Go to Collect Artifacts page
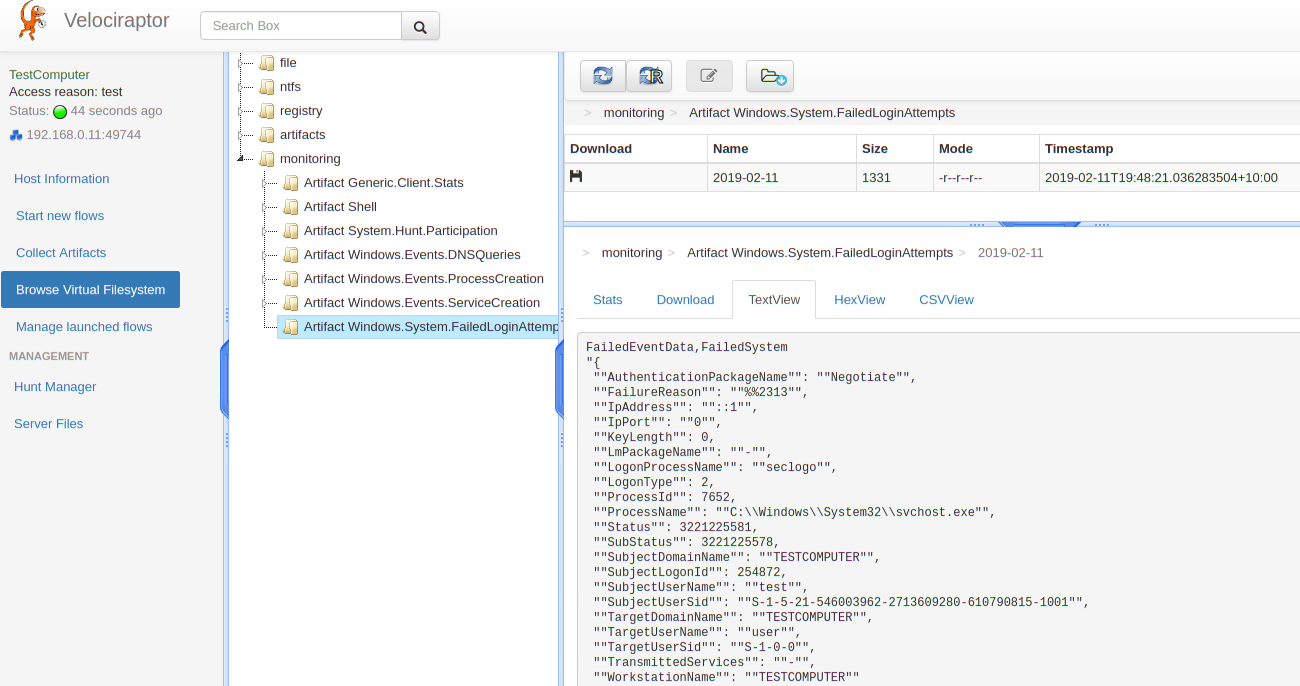Screen dimensions: 1300x686 (x=61, y=253)
